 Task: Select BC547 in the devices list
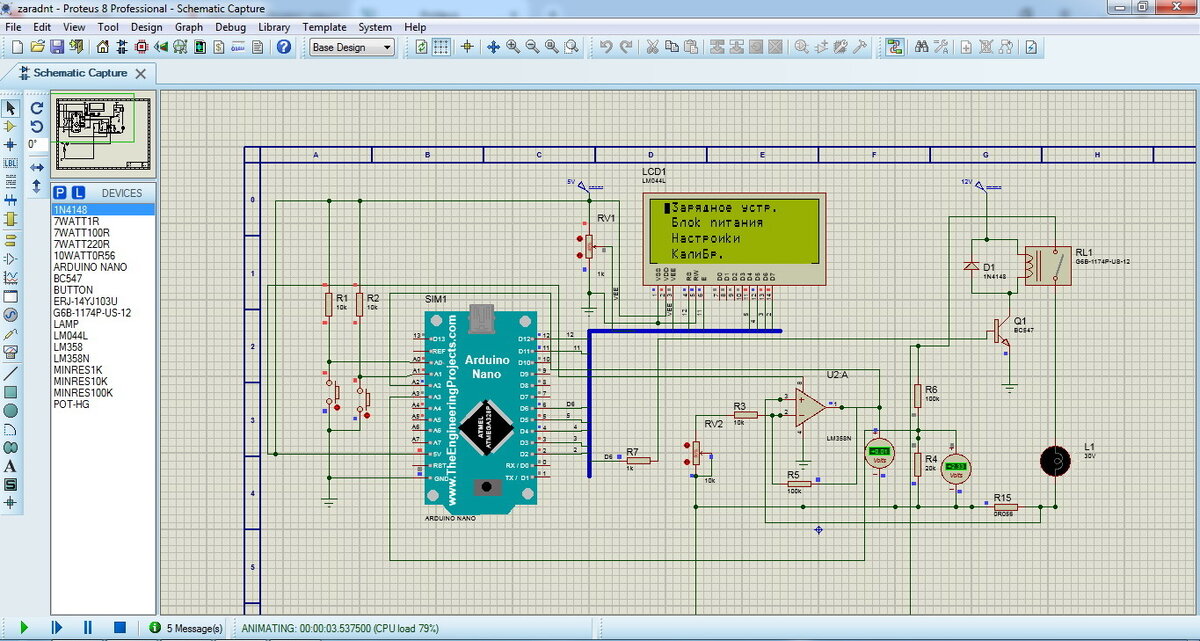[x=104, y=278]
